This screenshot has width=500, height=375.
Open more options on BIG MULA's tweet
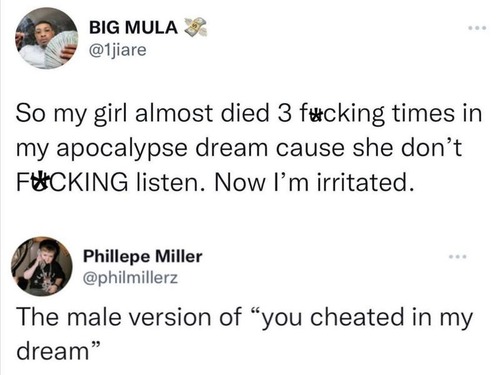477,28
